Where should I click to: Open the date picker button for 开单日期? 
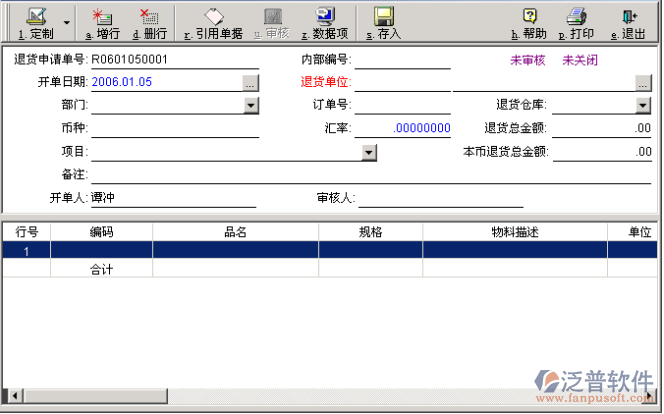(250, 83)
